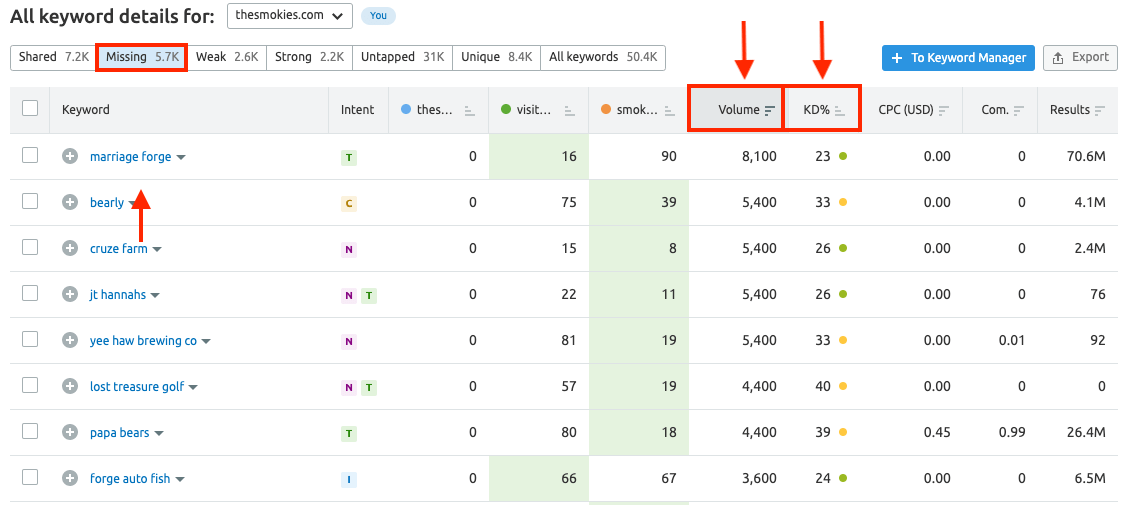Sort by Volume column filter icon
The image size is (1124, 505).
point(770,110)
